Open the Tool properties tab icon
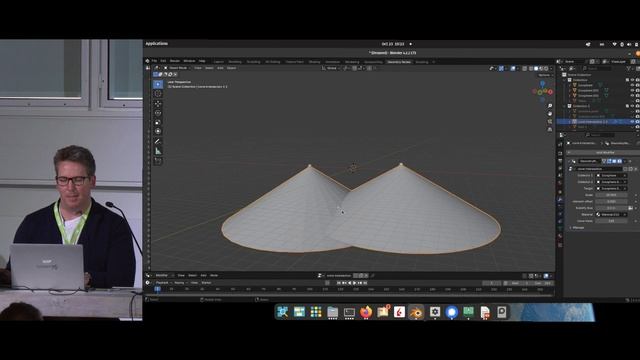Screen dimensions: 640x360 point(560,144)
